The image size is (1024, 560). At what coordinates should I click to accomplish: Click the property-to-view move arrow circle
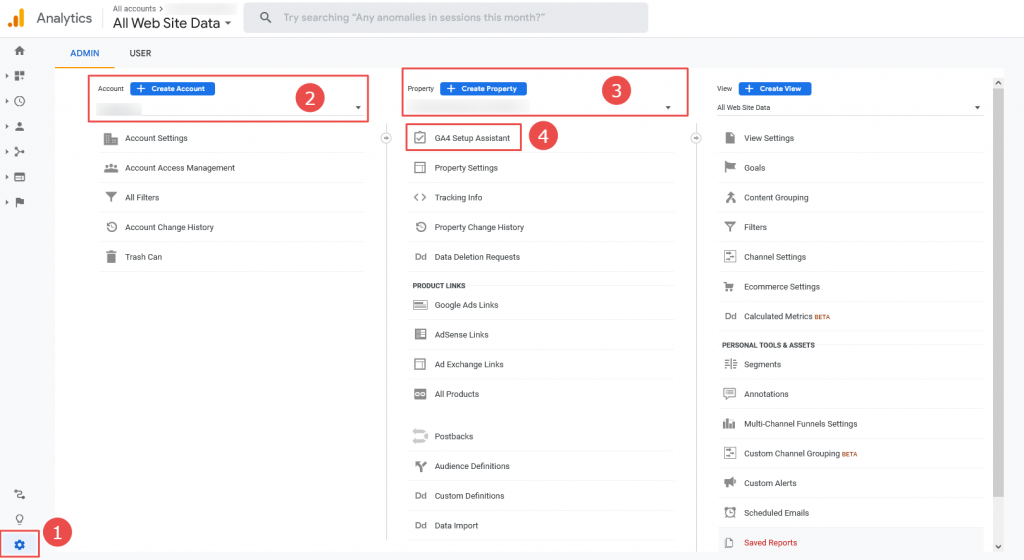pos(696,138)
